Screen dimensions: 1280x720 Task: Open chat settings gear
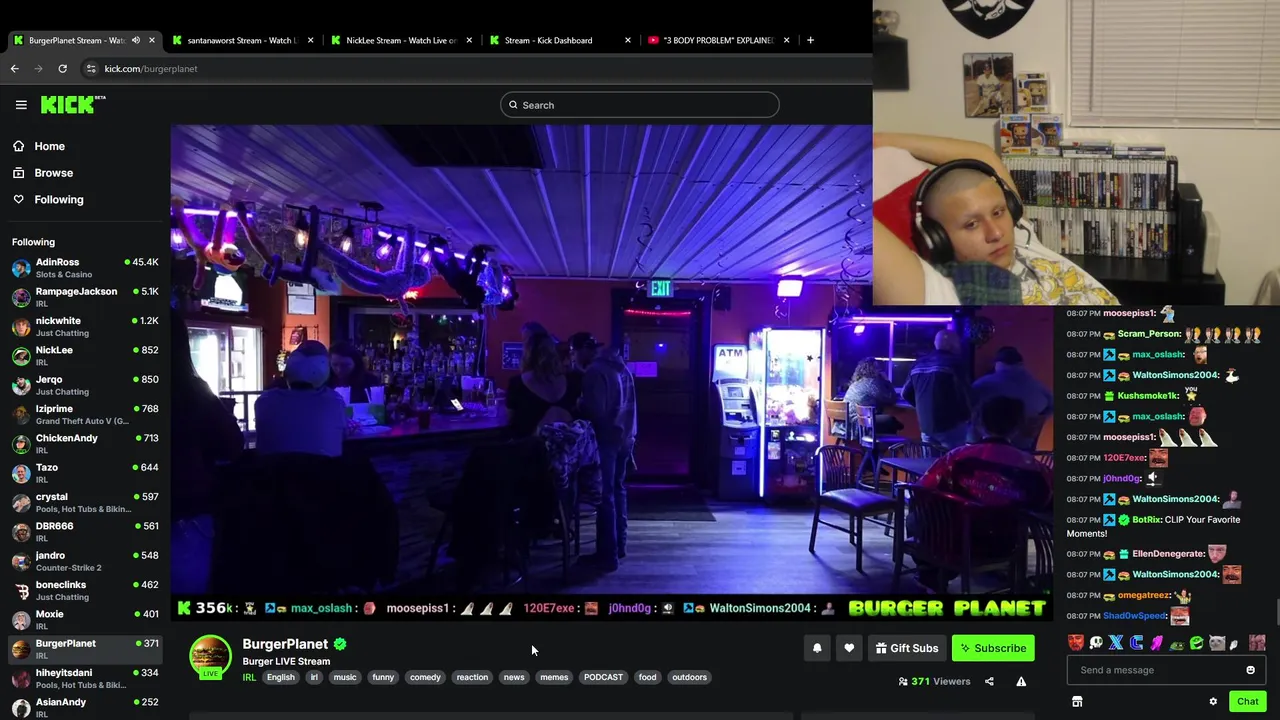pyautogui.click(x=1213, y=701)
